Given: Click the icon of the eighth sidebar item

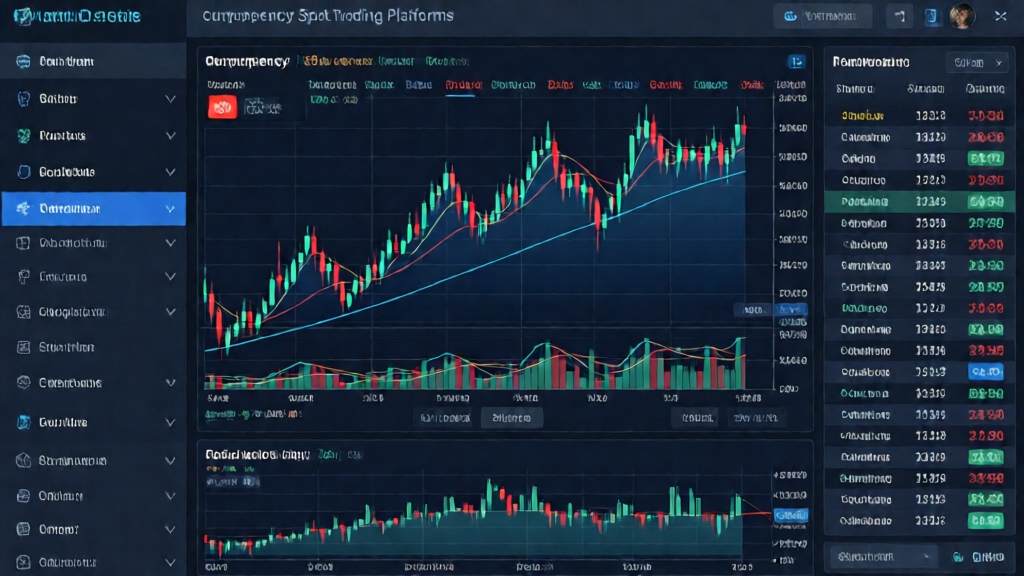Looking at the screenshot, I should click(24, 312).
